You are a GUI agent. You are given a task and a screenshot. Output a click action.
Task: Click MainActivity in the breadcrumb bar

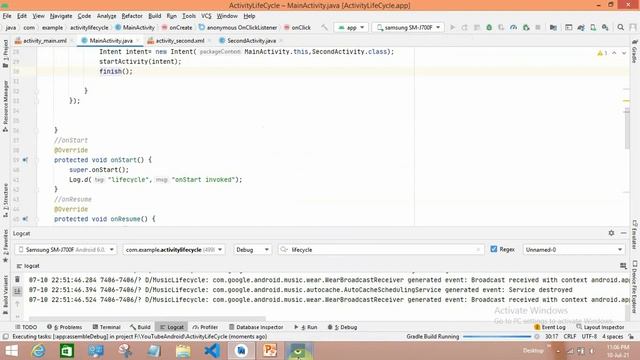pos(135,27)
